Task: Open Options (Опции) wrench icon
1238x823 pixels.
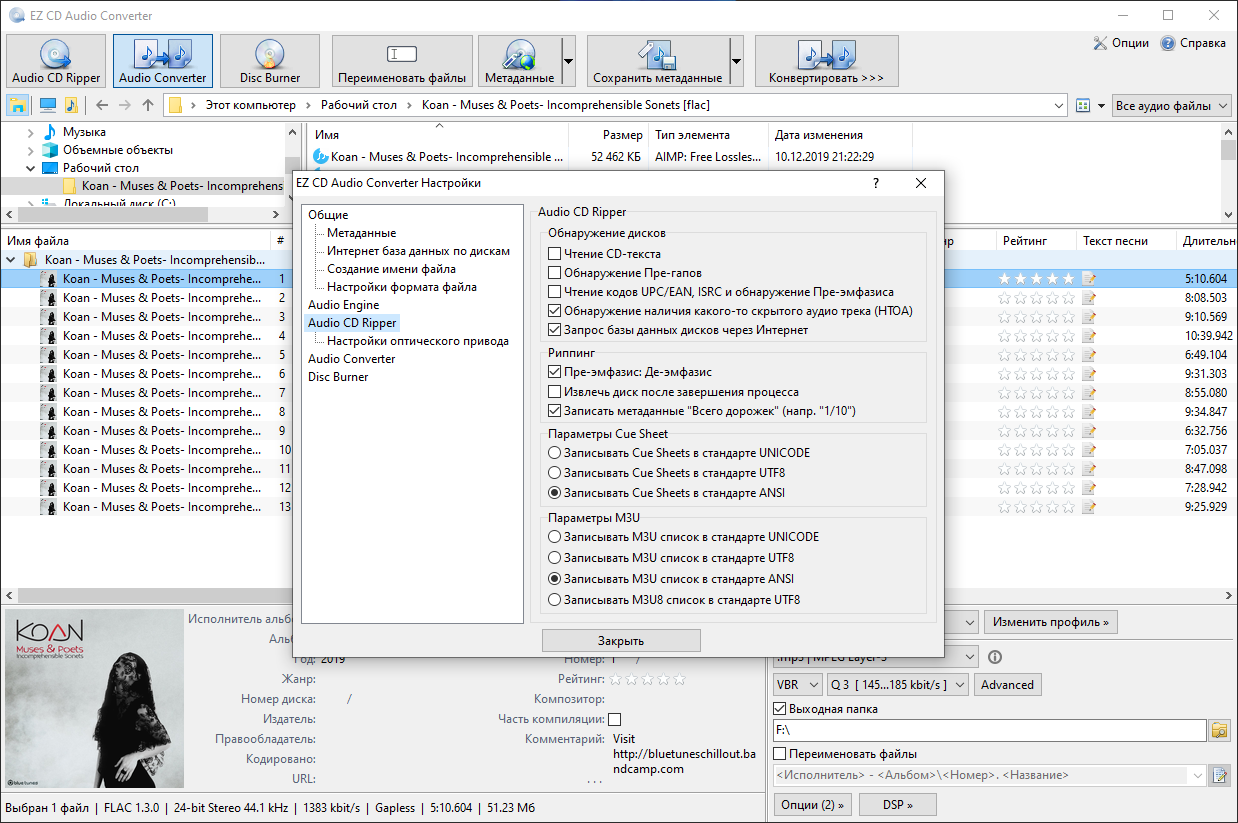Action: click(x=1121, y=43)
